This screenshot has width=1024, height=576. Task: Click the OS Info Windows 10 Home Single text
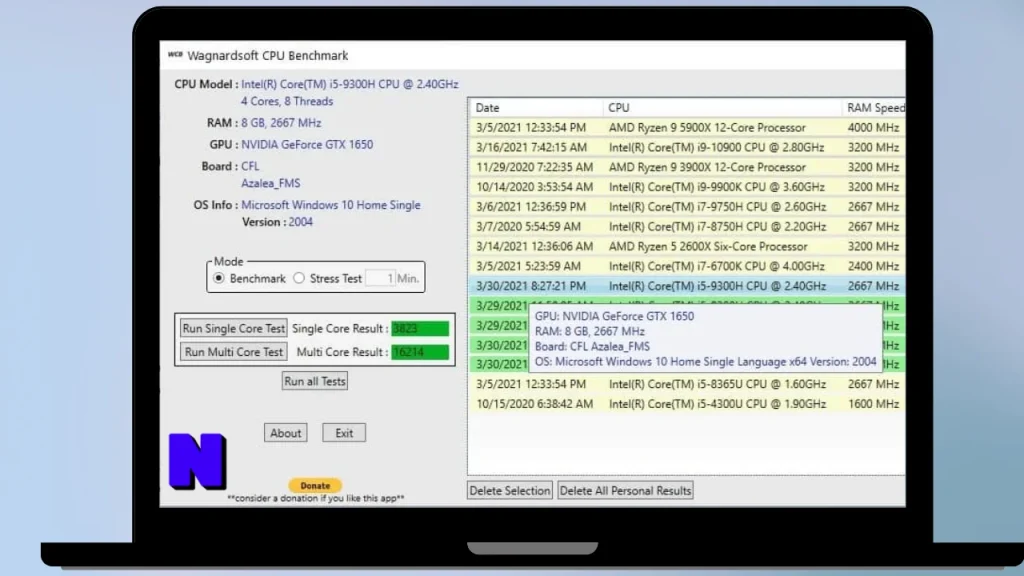pyautogui.click(x=330, y=205)
